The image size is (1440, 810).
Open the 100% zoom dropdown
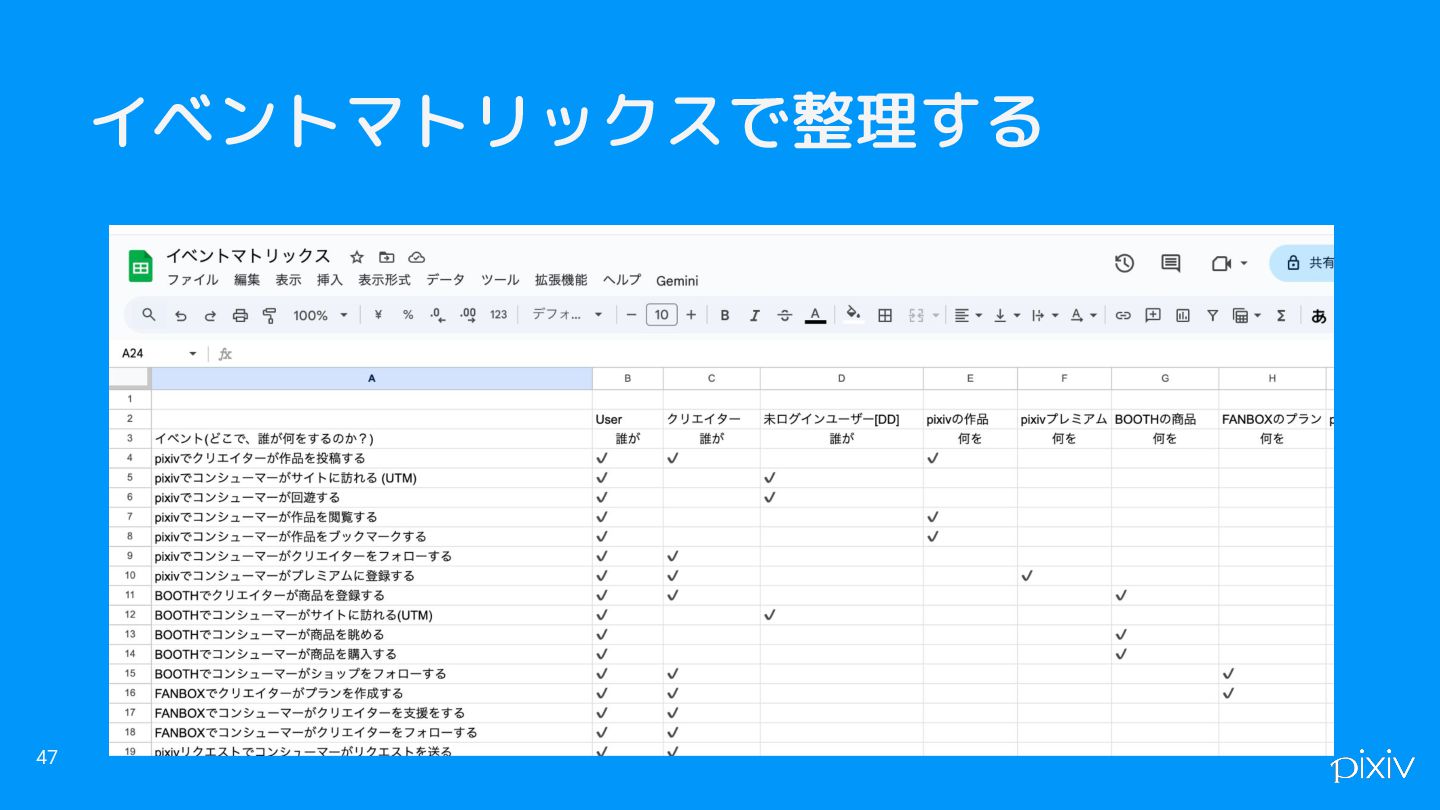click(320, 315)
